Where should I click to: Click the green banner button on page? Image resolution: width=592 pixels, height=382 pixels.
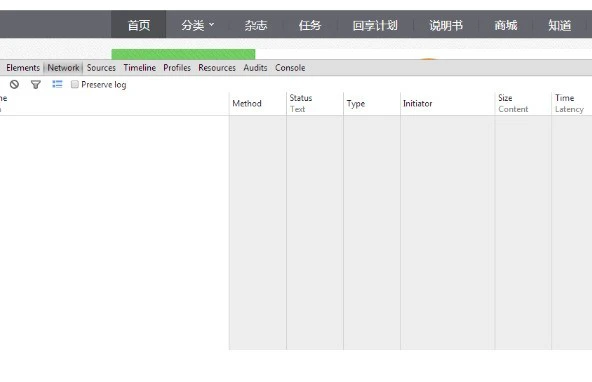click(x=183, y=54)
